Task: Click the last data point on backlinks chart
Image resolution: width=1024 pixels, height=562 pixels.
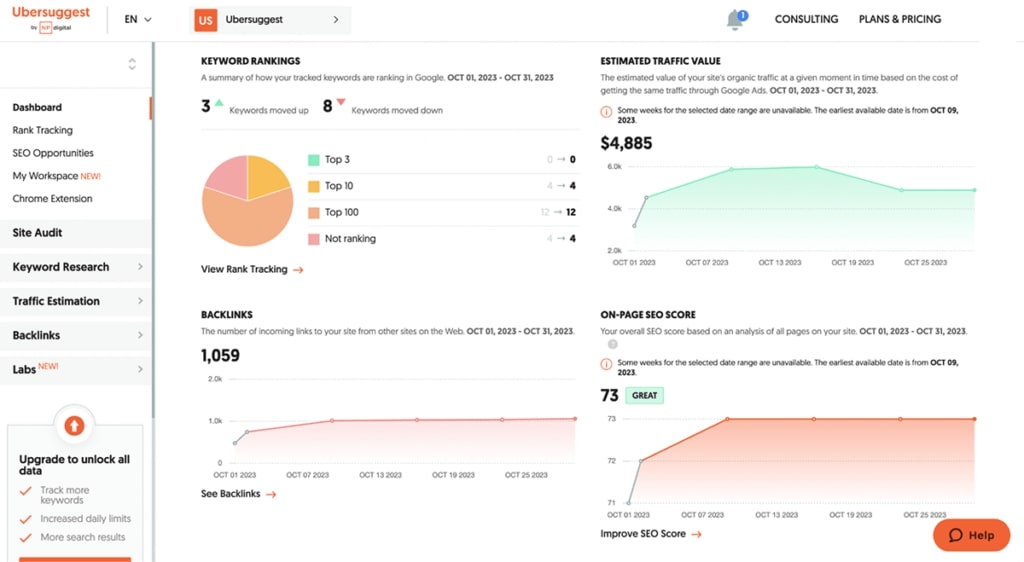Action: coord(575,418)
